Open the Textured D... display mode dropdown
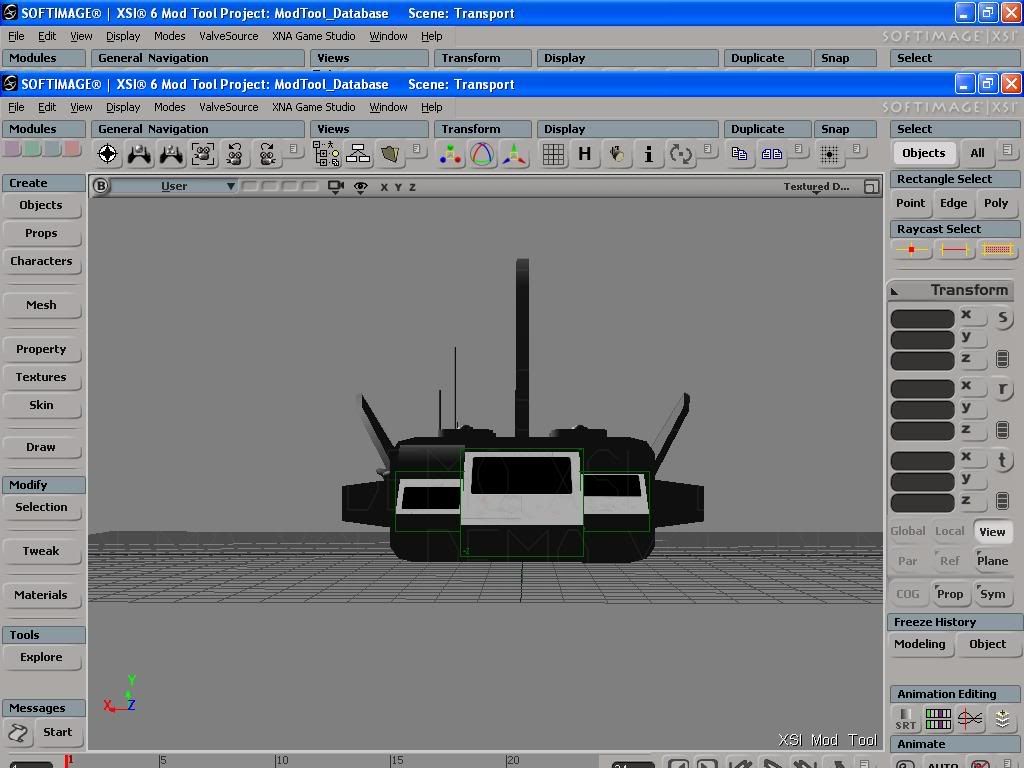 click(x=816, y=187)
